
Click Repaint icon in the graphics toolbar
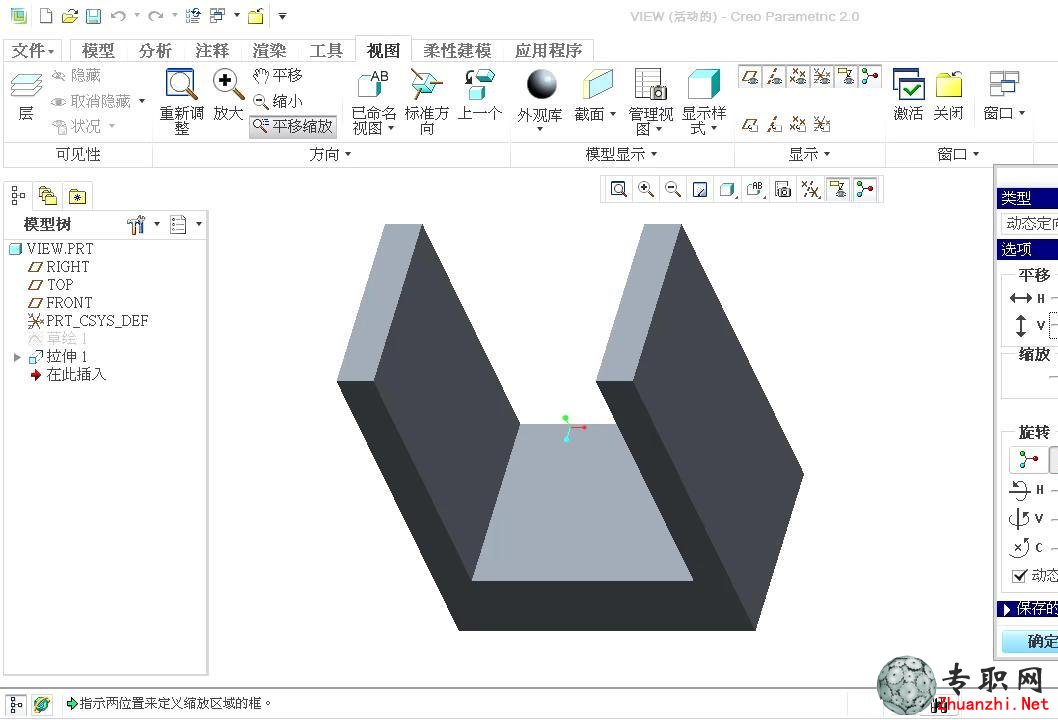(700, 190)
